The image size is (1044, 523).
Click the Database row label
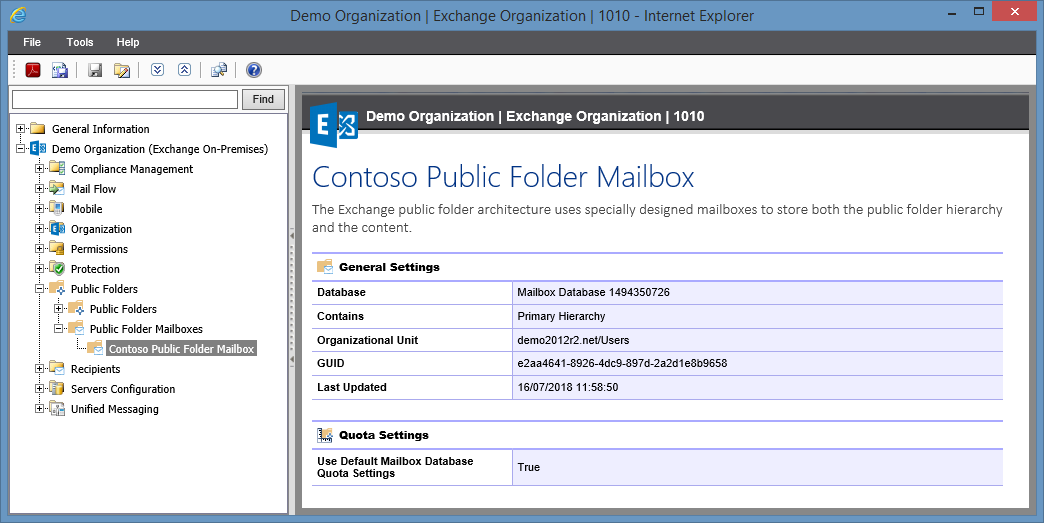341,292
